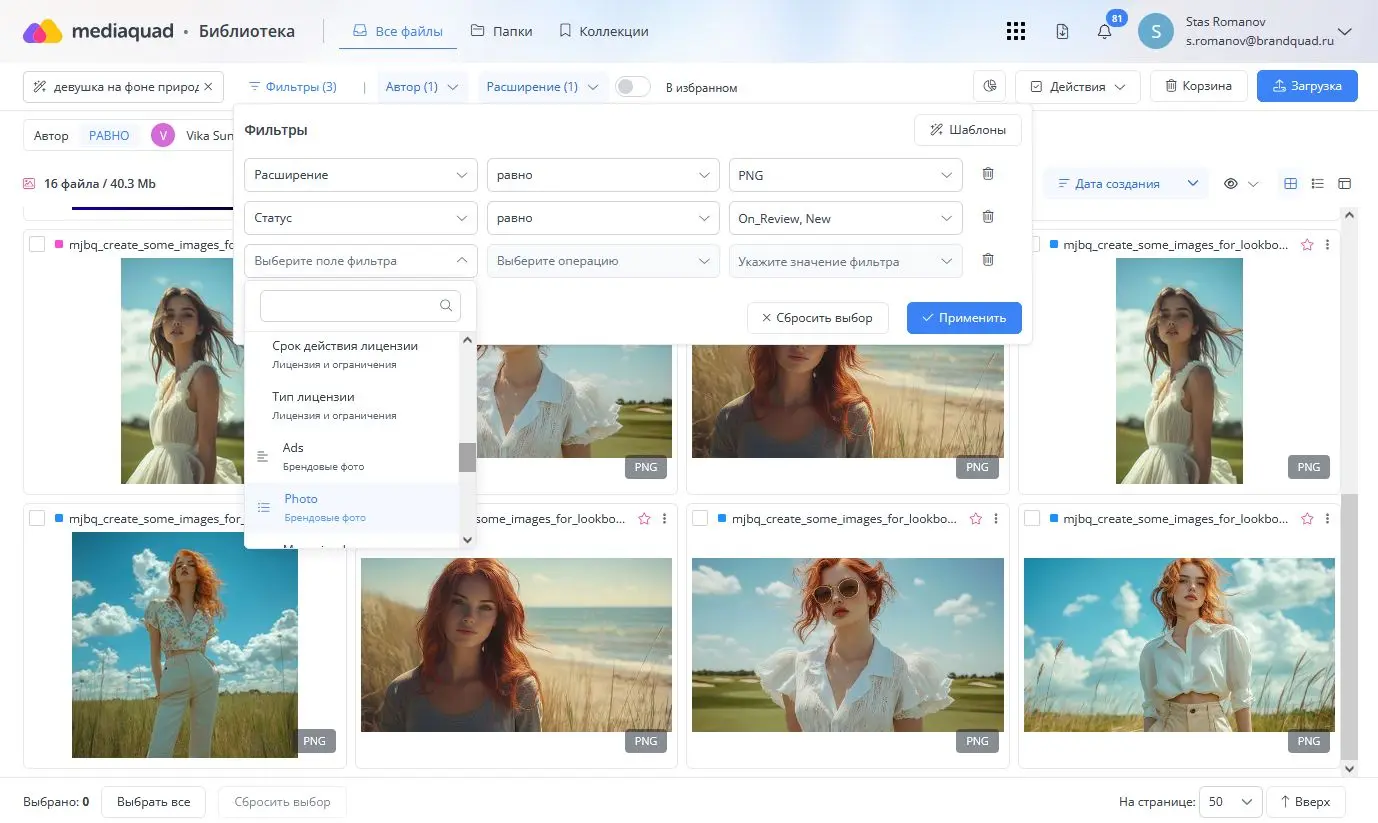This screenshot has height=823, width=1378.
Task: Open the per-page '50' dropdown
Action: click(1229, 801)
